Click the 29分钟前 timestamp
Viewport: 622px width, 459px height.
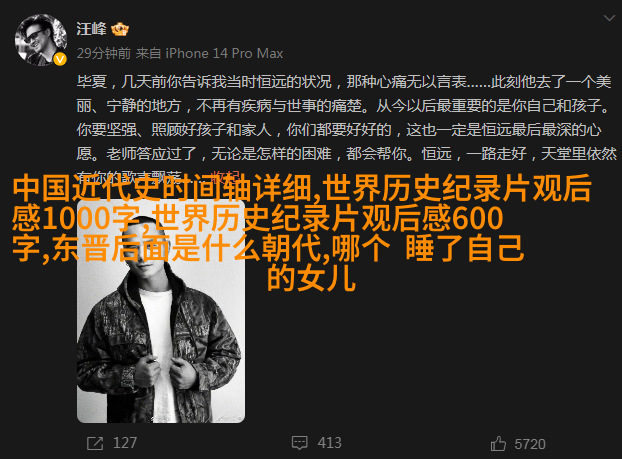(x=104, y=53)
